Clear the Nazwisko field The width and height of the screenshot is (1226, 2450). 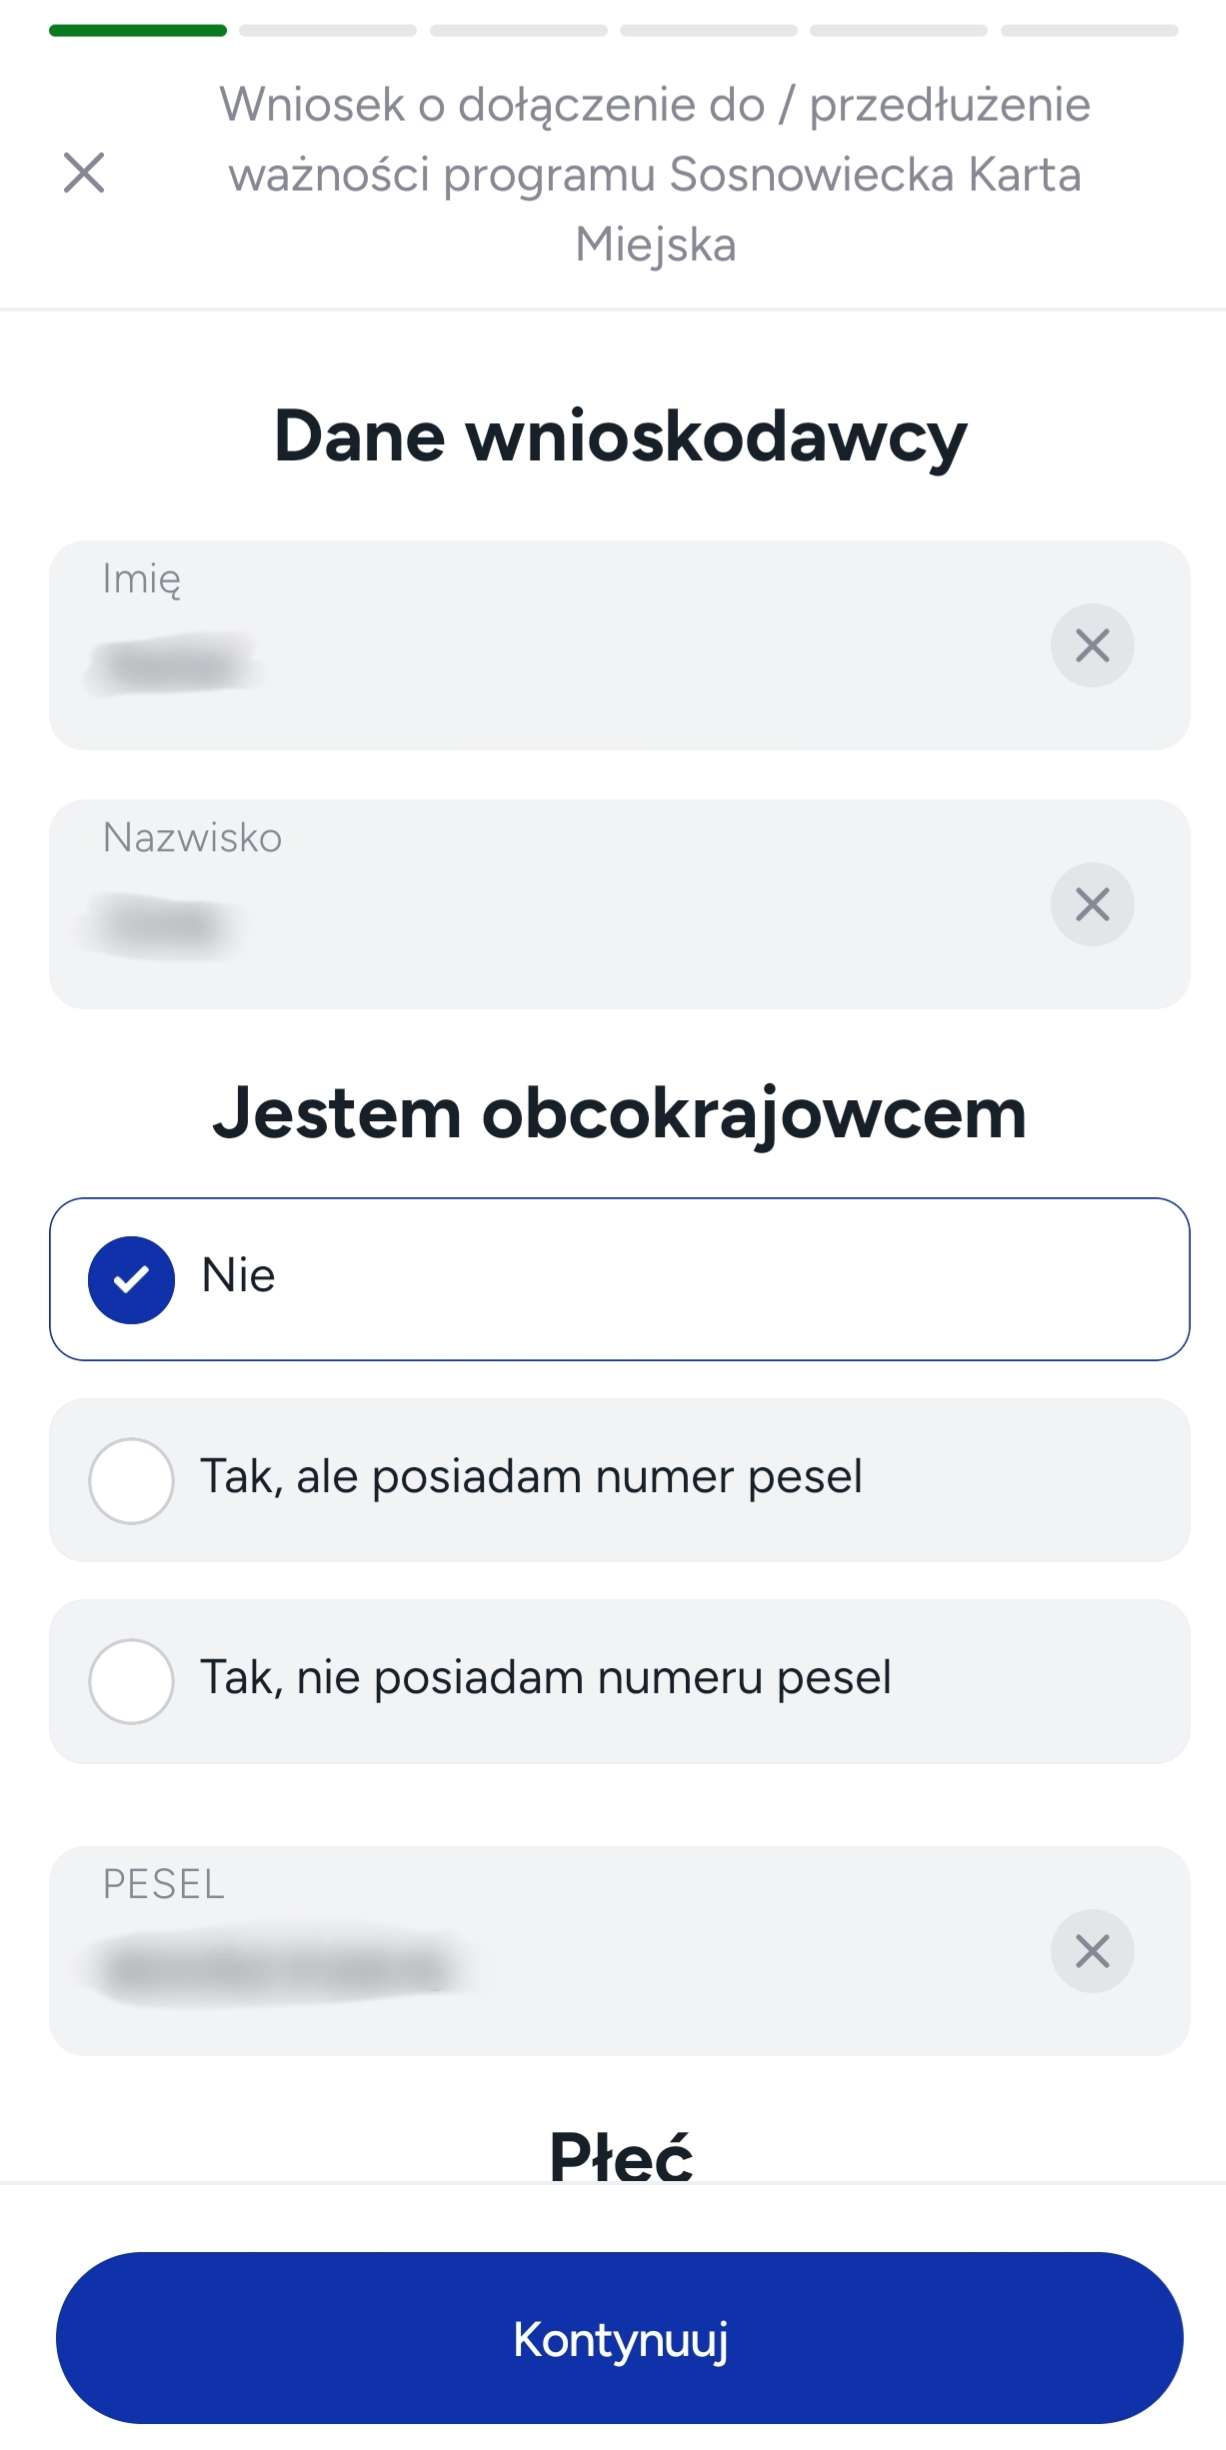click(x=1092, y=905)
